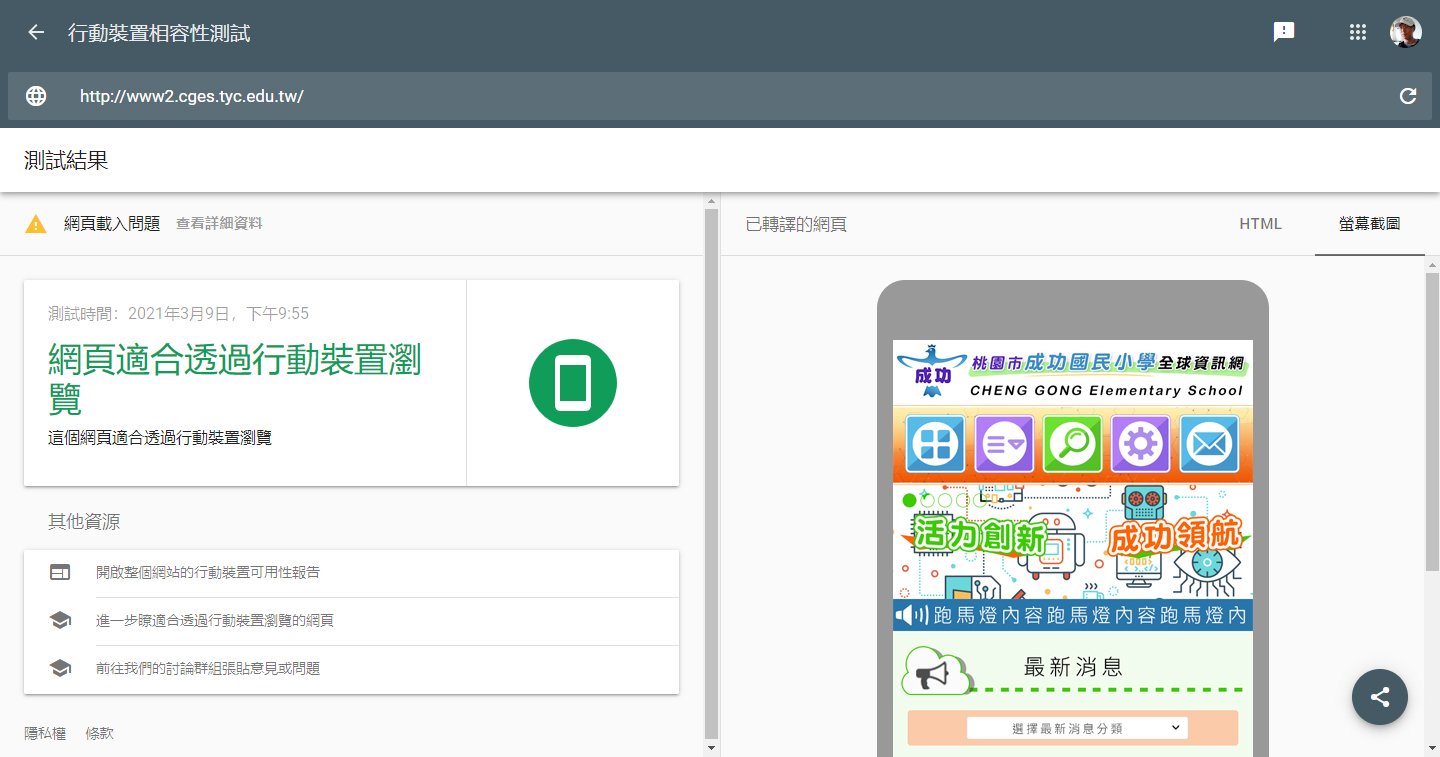Click the blue envelope icon in preview

(1209, 444)
